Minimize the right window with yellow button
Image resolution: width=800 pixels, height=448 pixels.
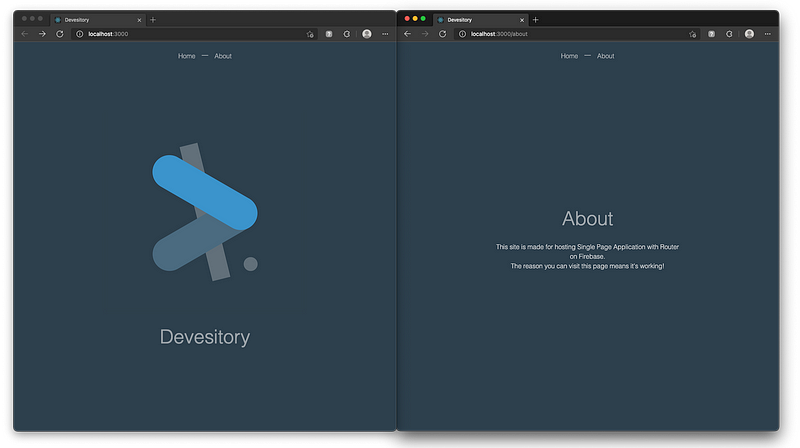[x=415, y=18]
